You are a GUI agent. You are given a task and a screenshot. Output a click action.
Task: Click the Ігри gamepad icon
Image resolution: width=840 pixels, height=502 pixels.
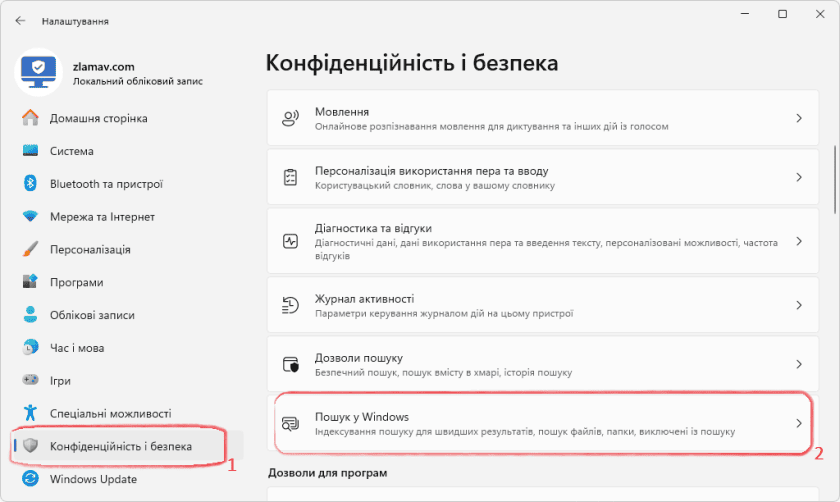click(x=31, y=380)
